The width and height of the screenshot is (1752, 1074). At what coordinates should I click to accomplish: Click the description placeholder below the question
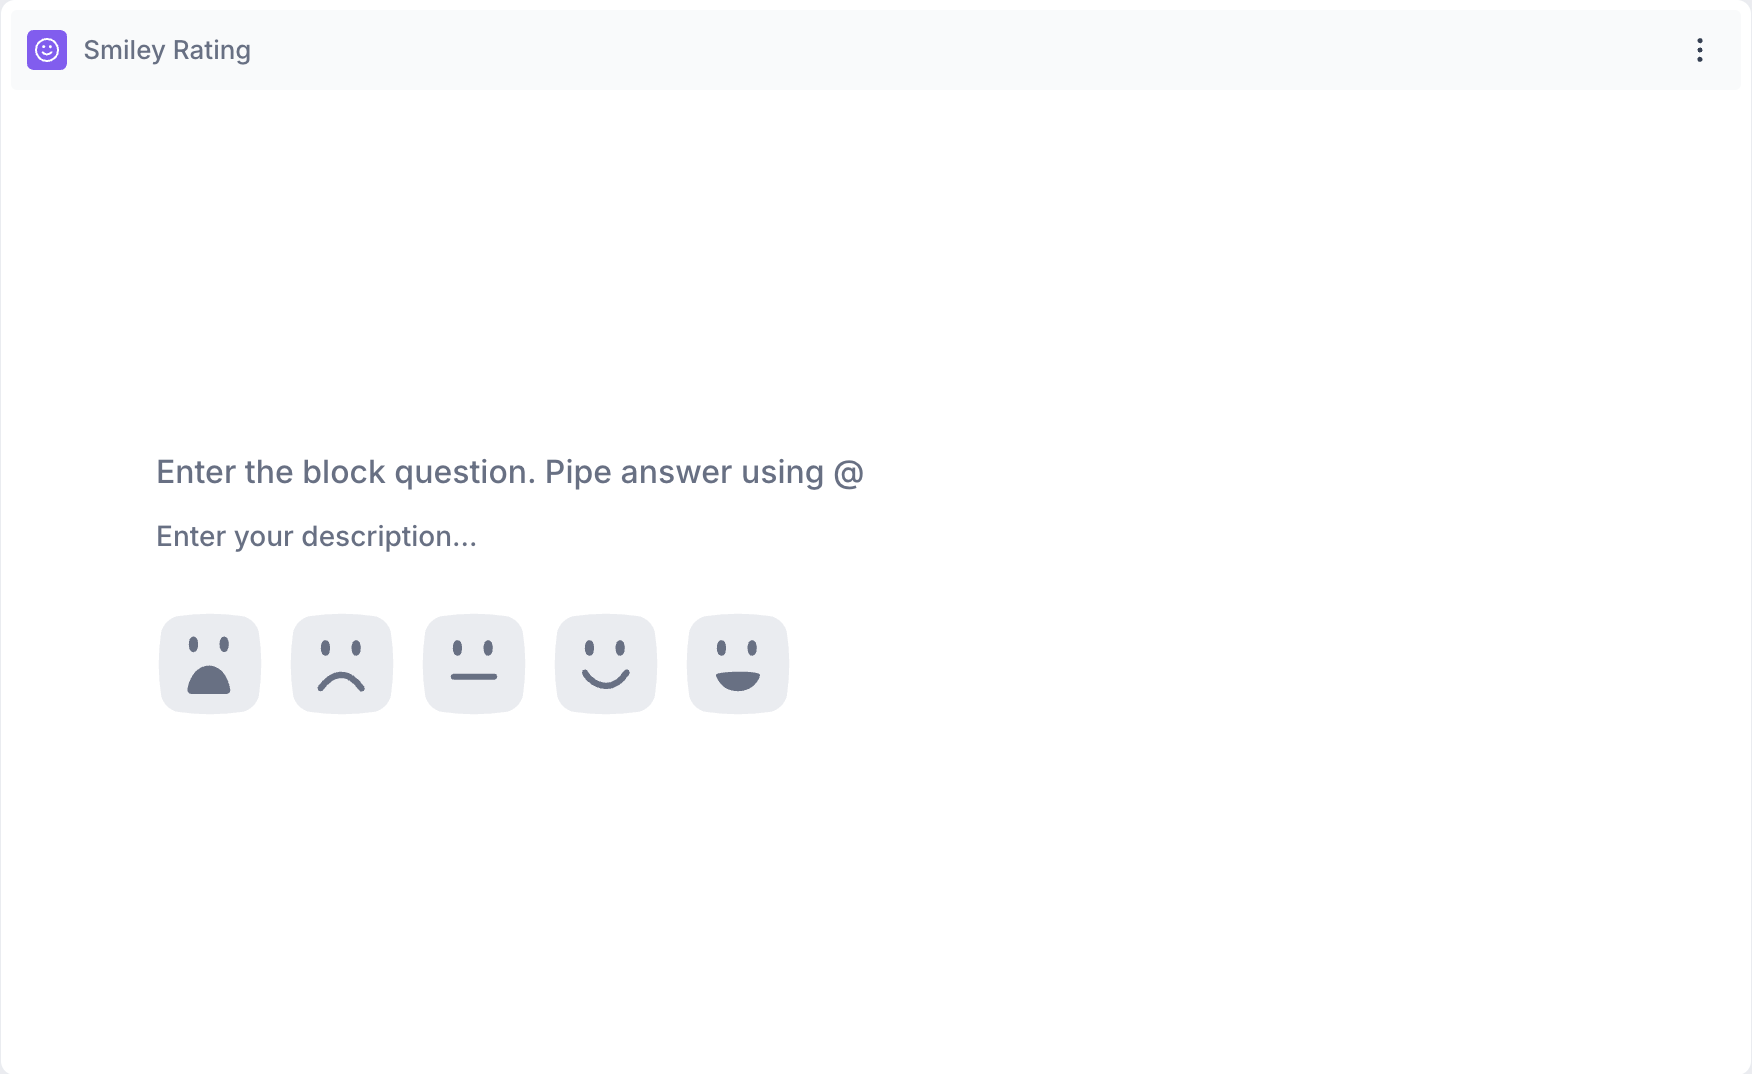(316, 537)
